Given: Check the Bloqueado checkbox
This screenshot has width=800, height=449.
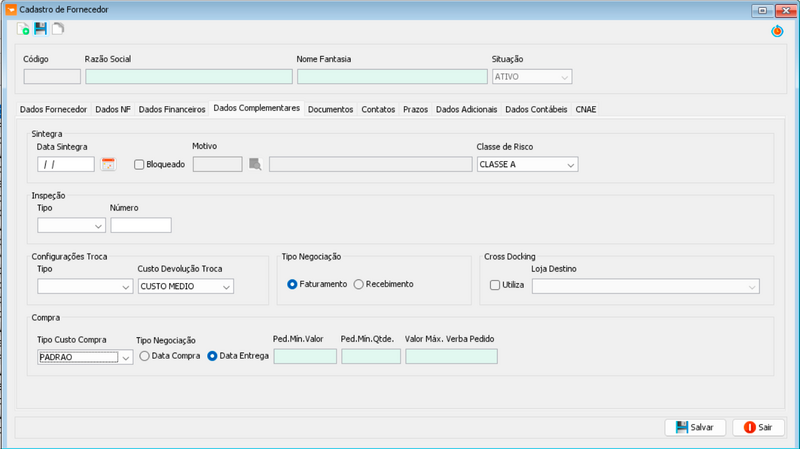Looking at the screenshot, I should click(x=139, y=165).
